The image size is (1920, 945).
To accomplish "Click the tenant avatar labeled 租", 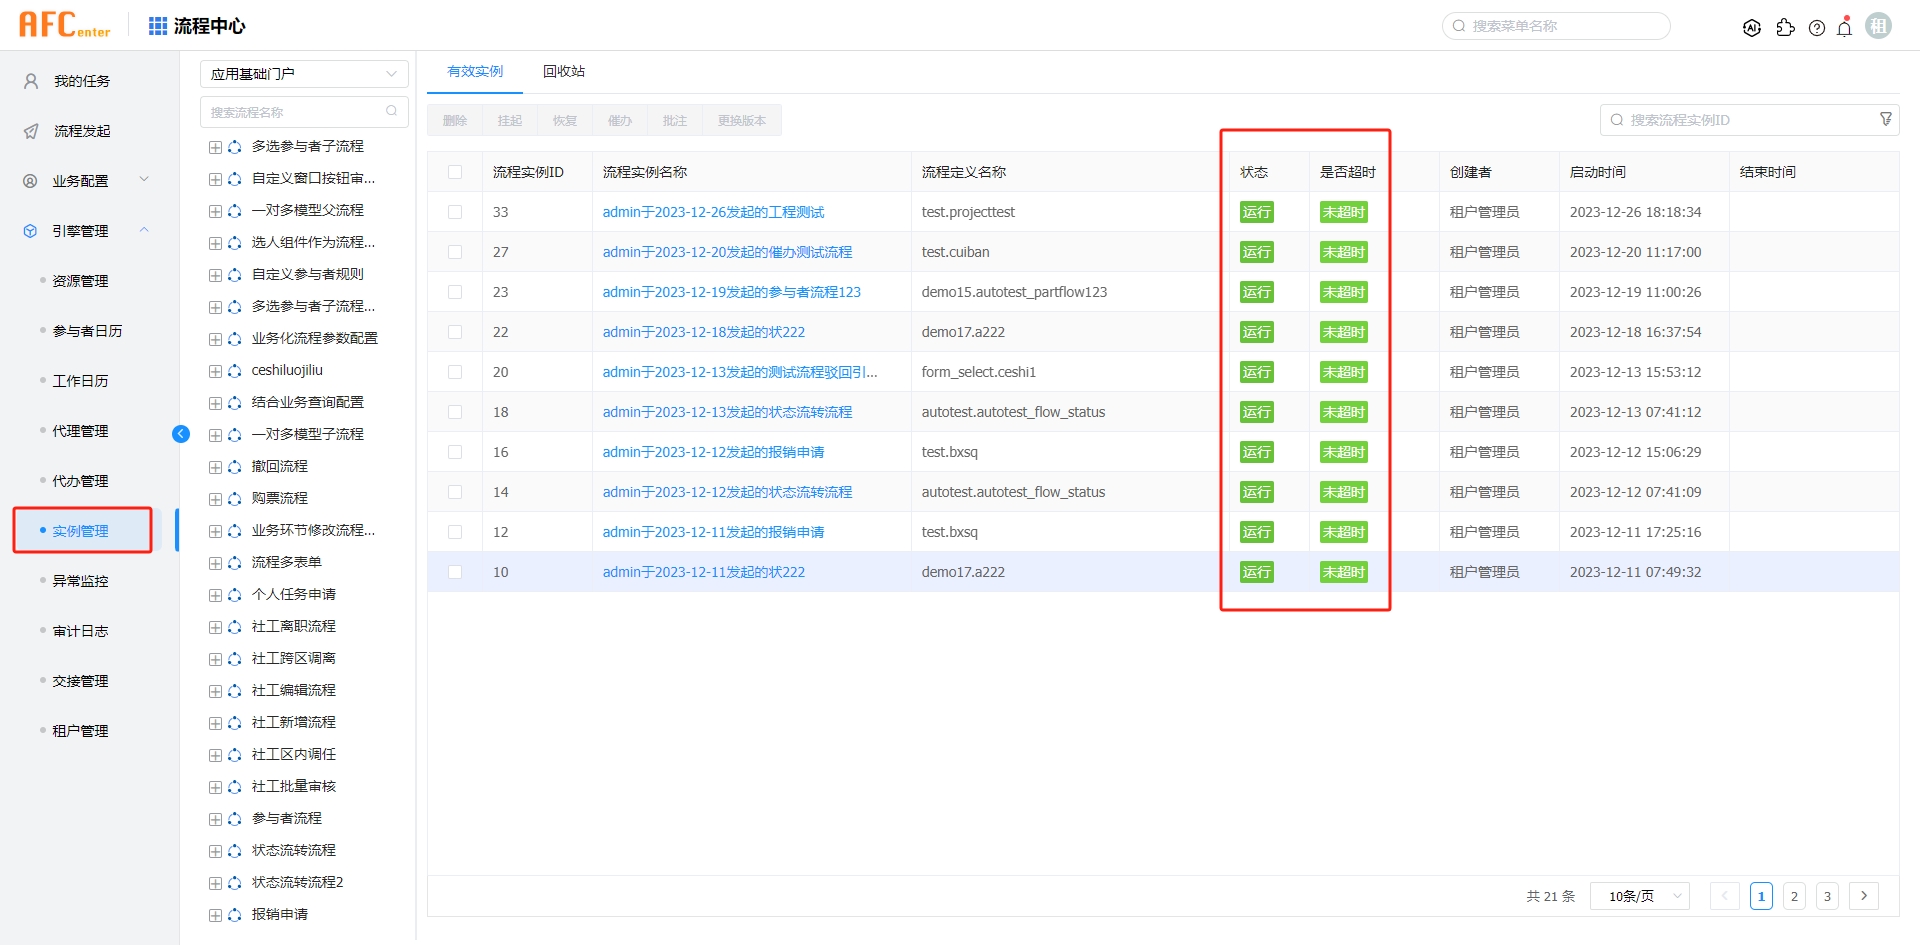I will coord(1878,25).
